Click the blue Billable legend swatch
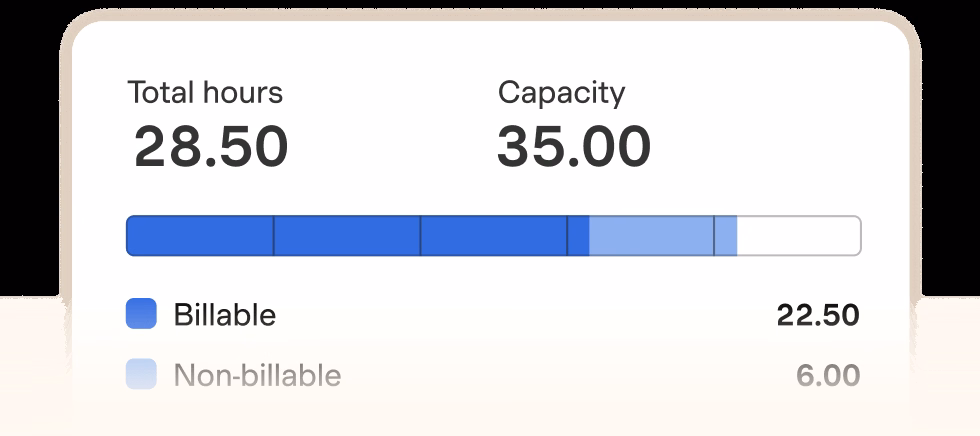Screen dimensions: 980x436 point(141,314)
